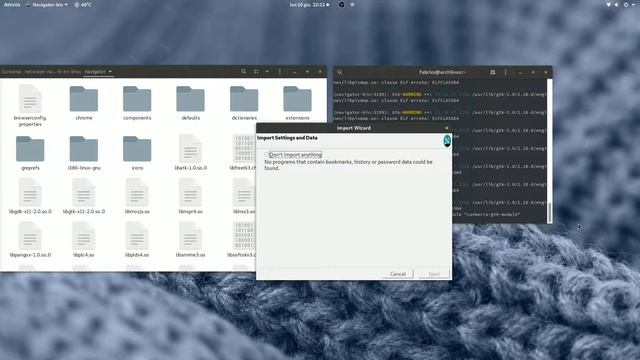Select the libnspr4.so file icon
640x360 pixels.
click(x=191, y=193)
